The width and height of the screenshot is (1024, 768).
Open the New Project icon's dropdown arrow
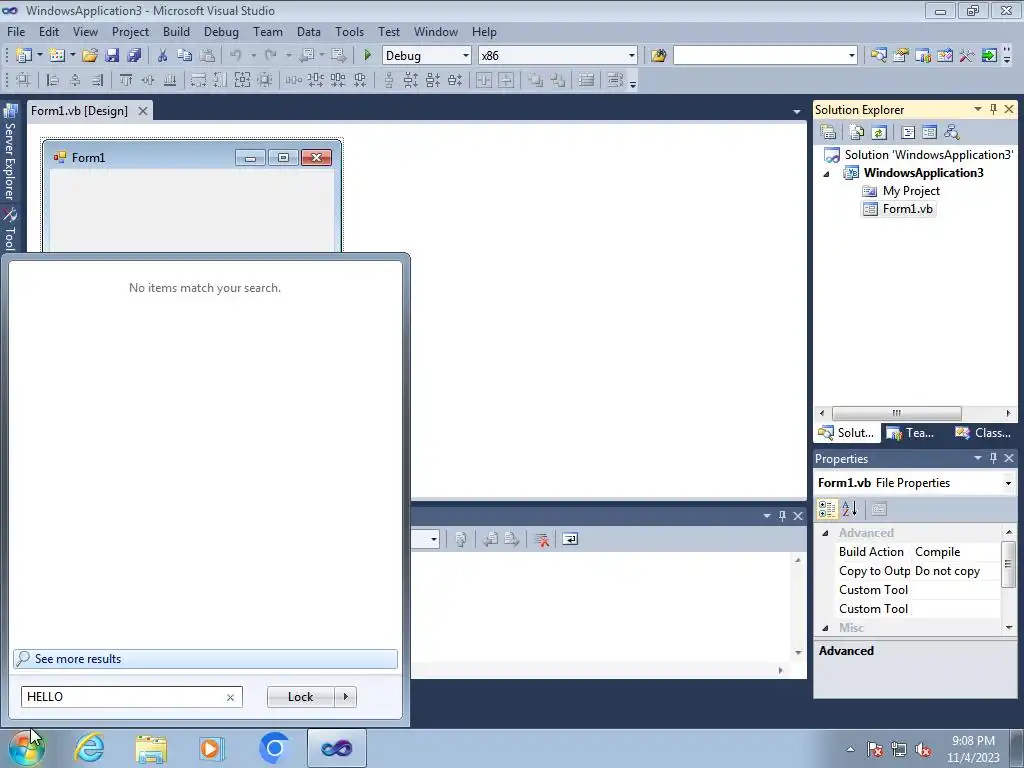coord(40,56)
